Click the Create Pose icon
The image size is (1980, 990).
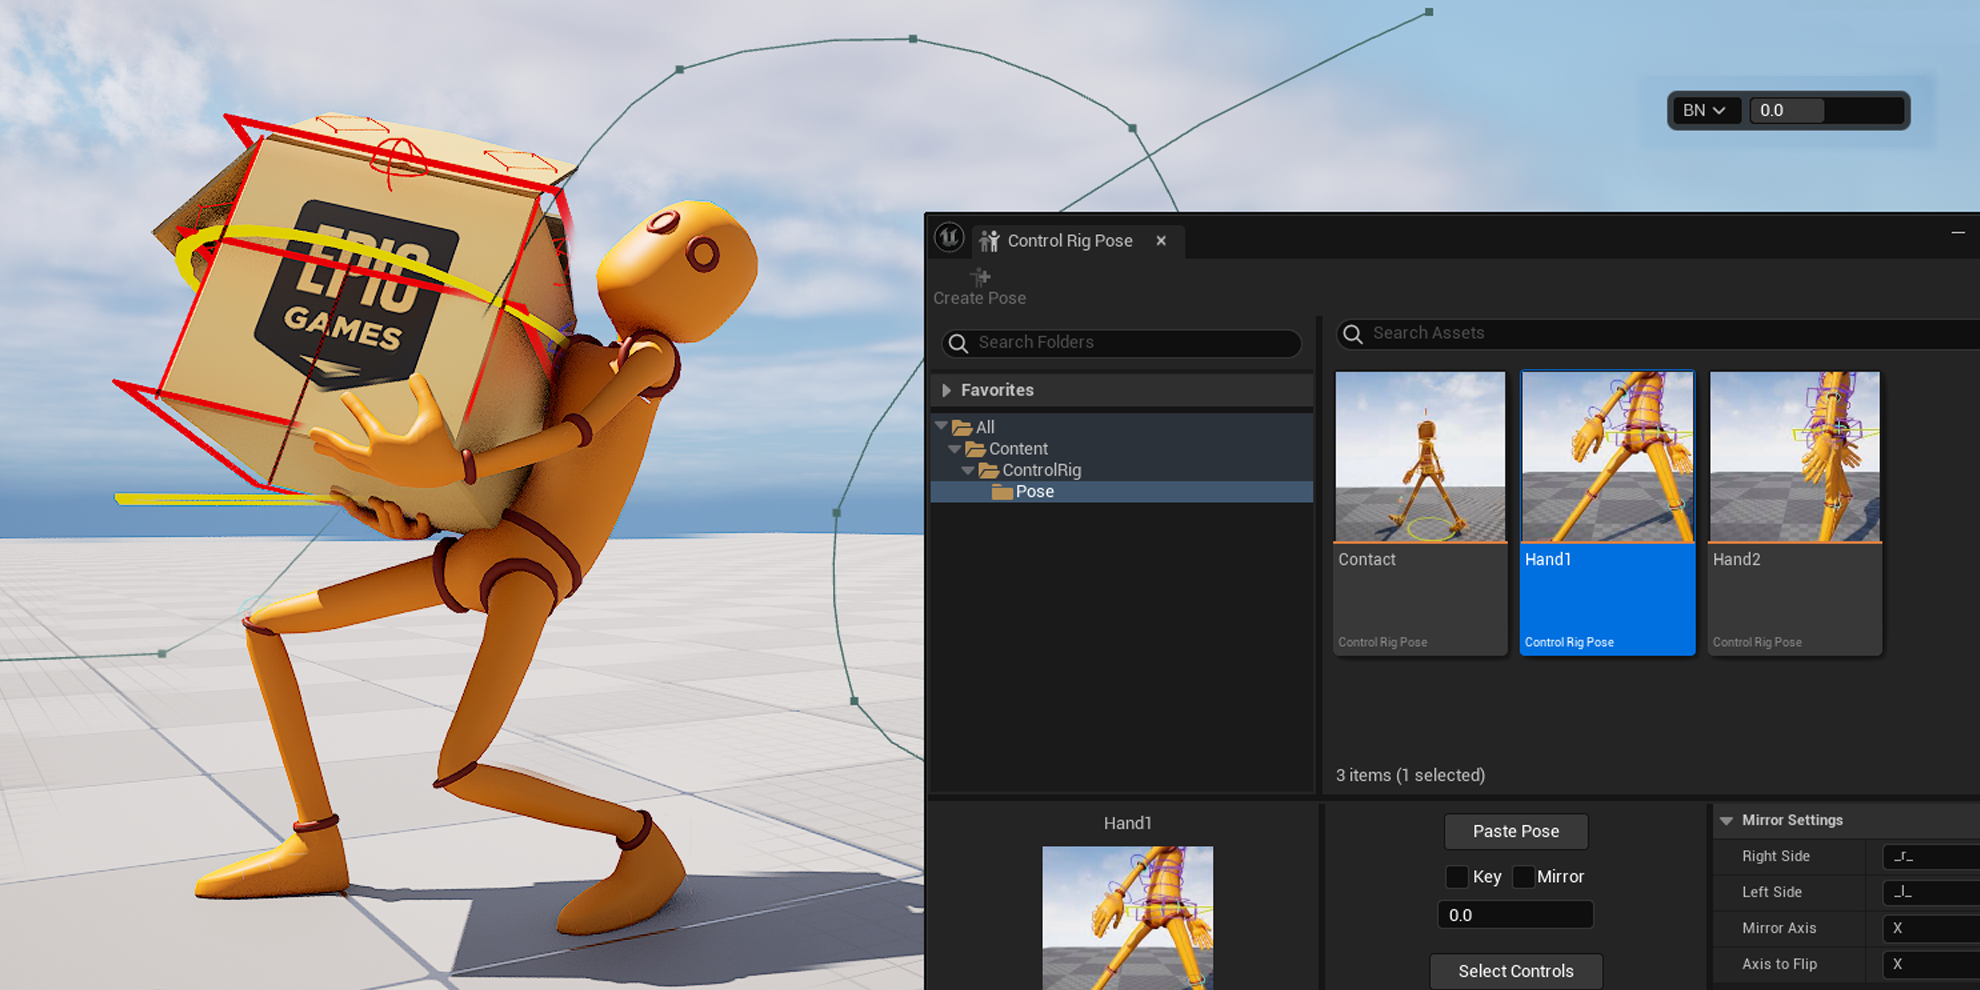pos(980,277)
